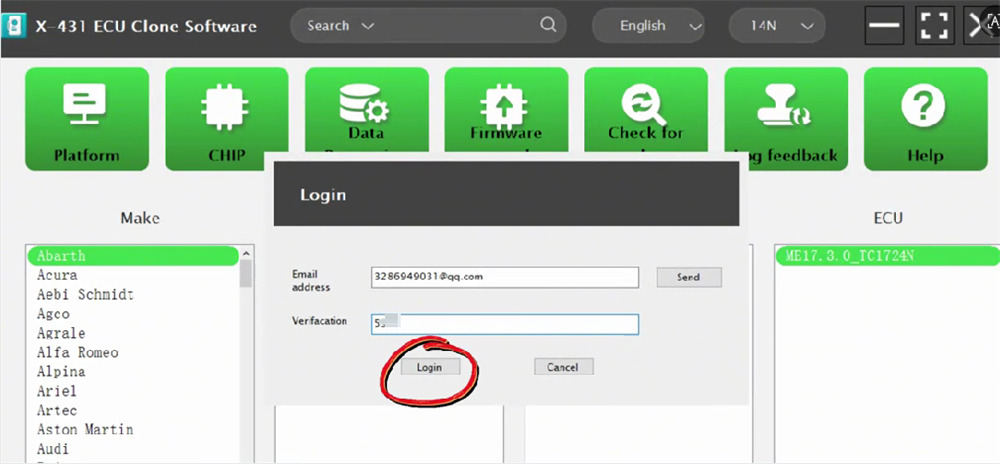Click the Cancel button in dialog
Screen dimensions: 1000x464
point(563,367)
